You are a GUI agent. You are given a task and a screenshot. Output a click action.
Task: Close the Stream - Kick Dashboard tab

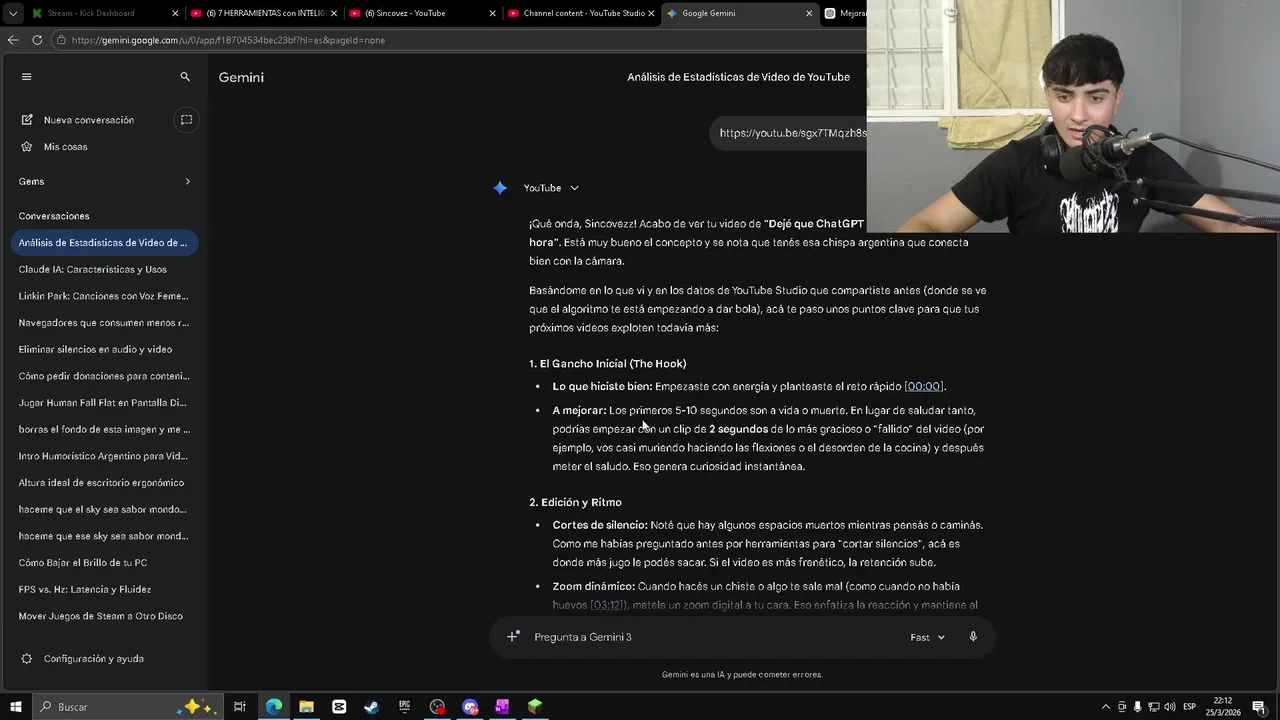[x=176, y=13]
